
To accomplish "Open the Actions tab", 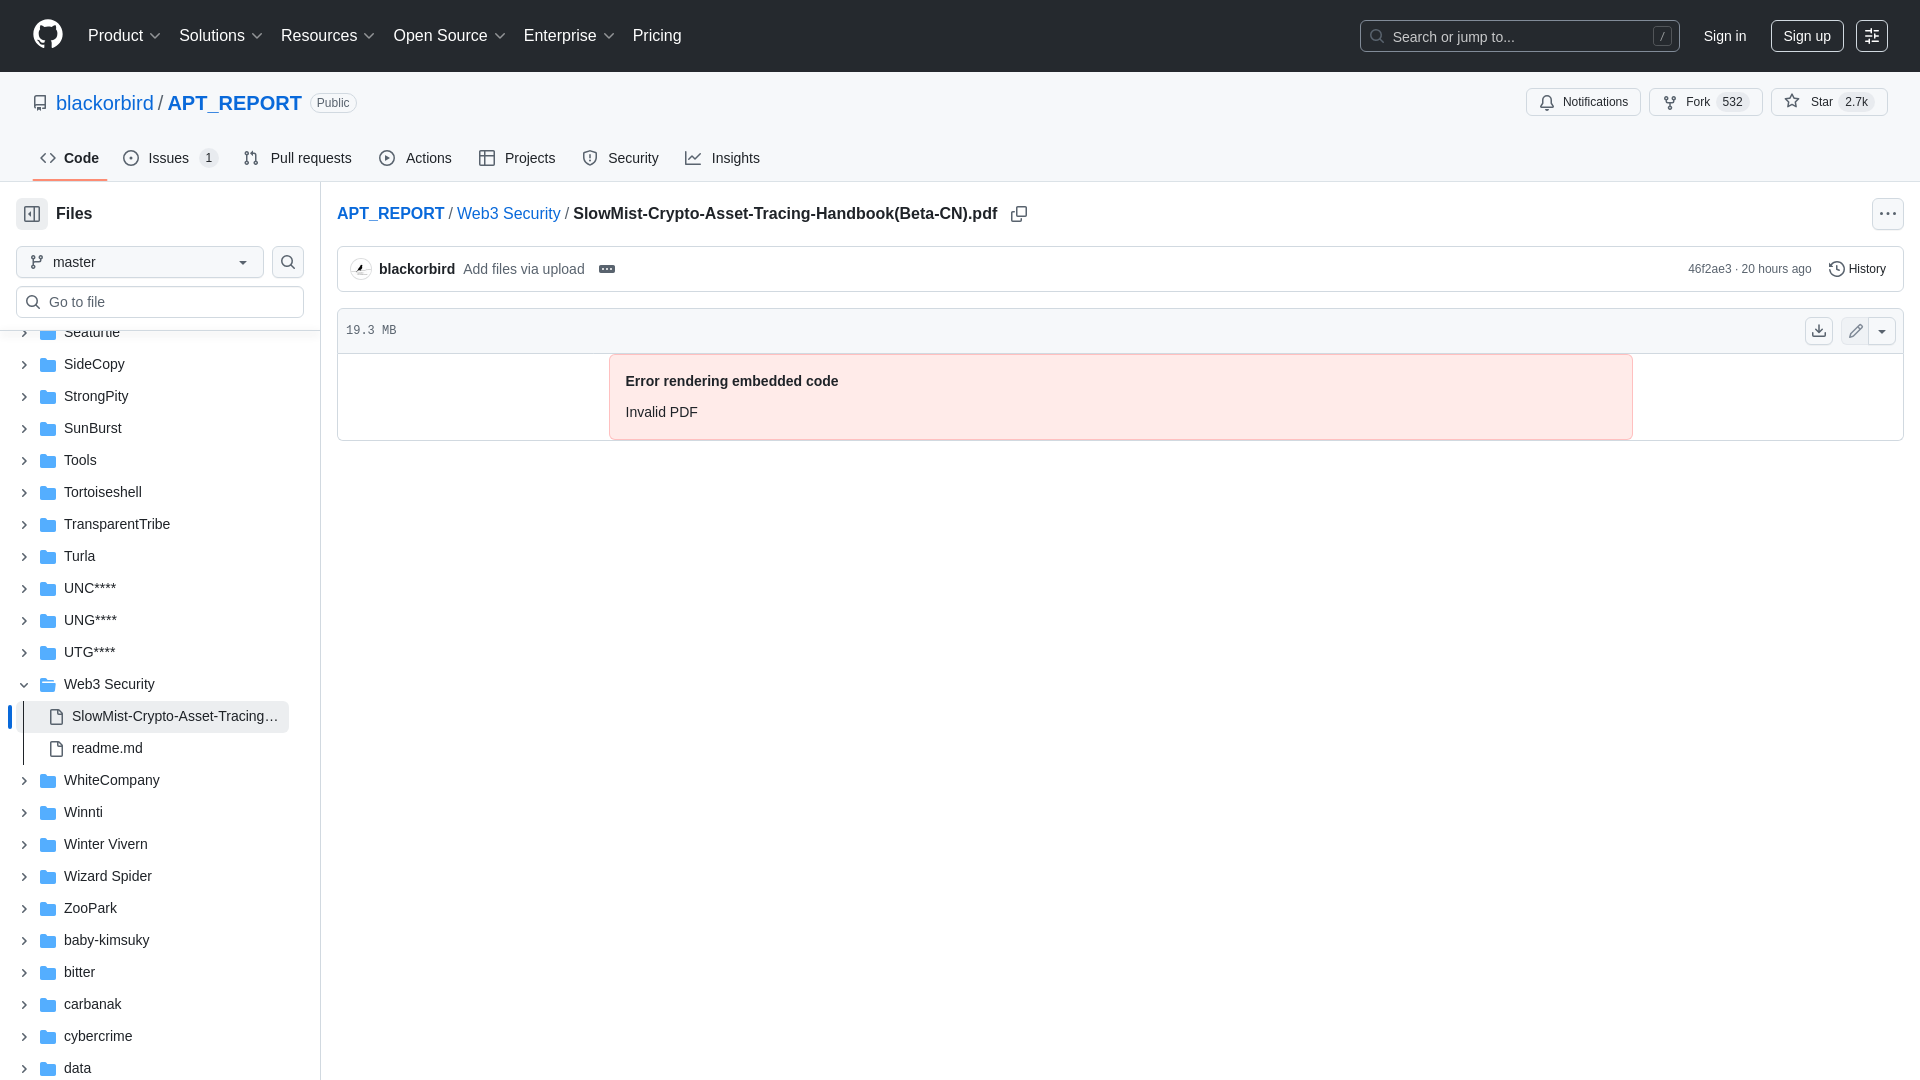I will click(415, 158).
